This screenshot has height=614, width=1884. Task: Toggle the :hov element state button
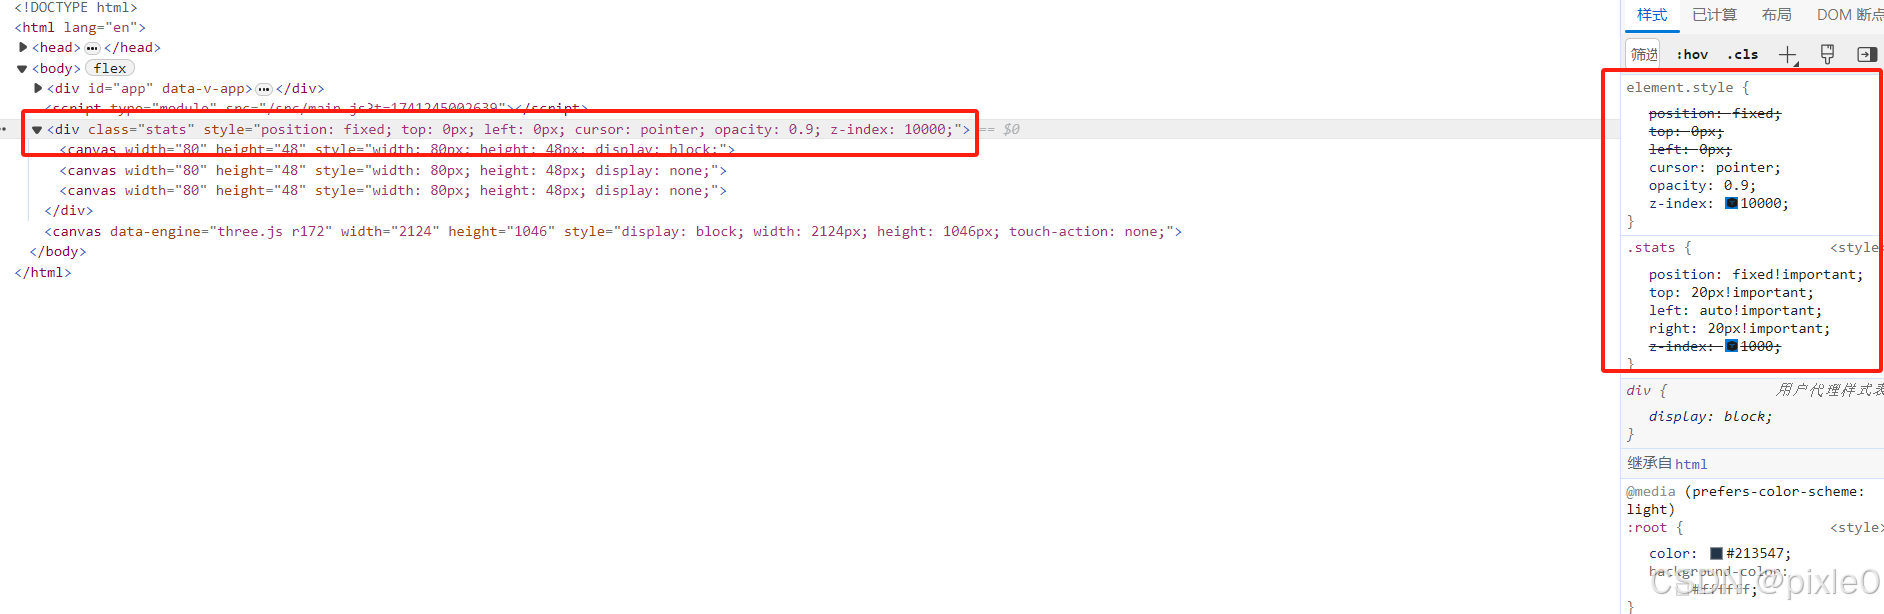tap(1692, 55)
